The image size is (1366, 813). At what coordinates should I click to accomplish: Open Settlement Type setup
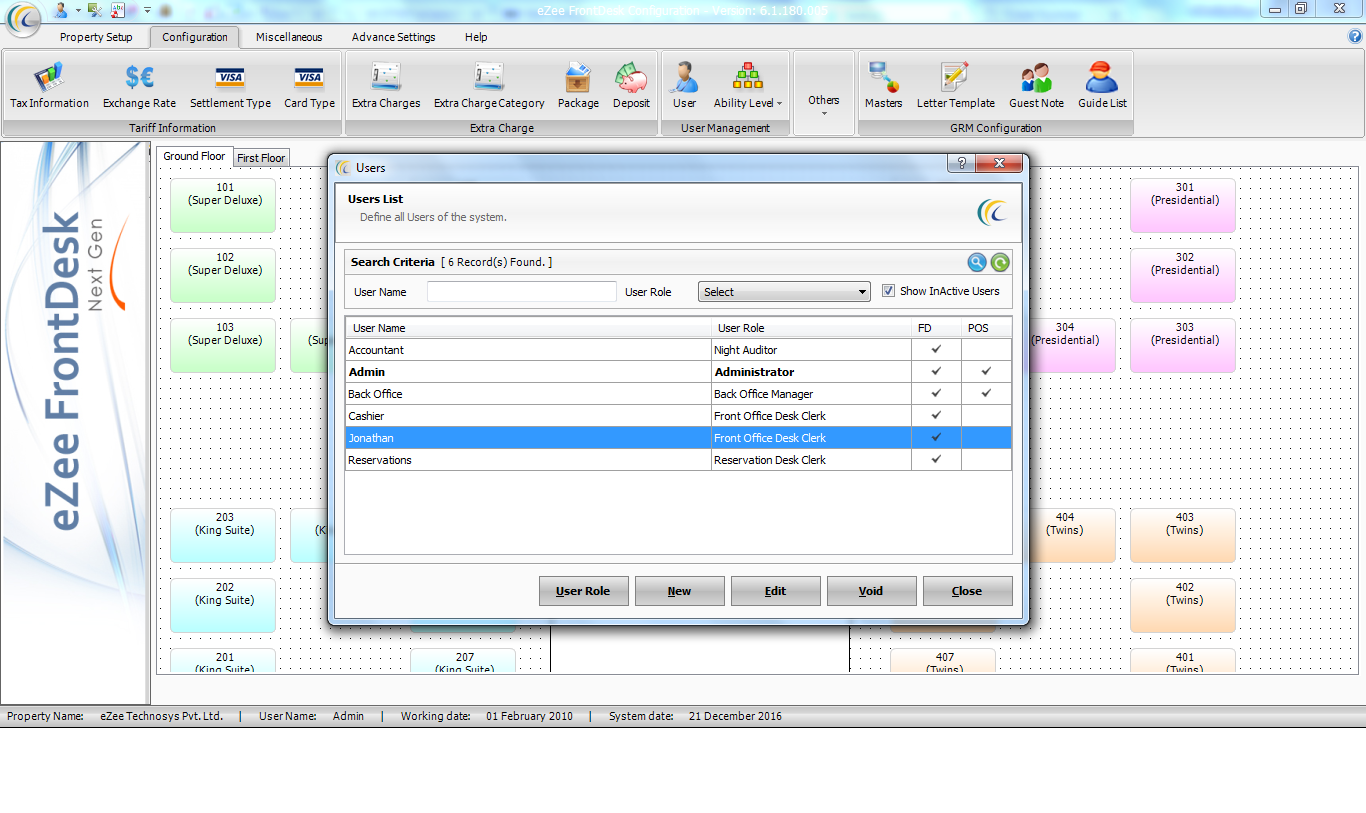pyautogui.click(x=230, y=86)
